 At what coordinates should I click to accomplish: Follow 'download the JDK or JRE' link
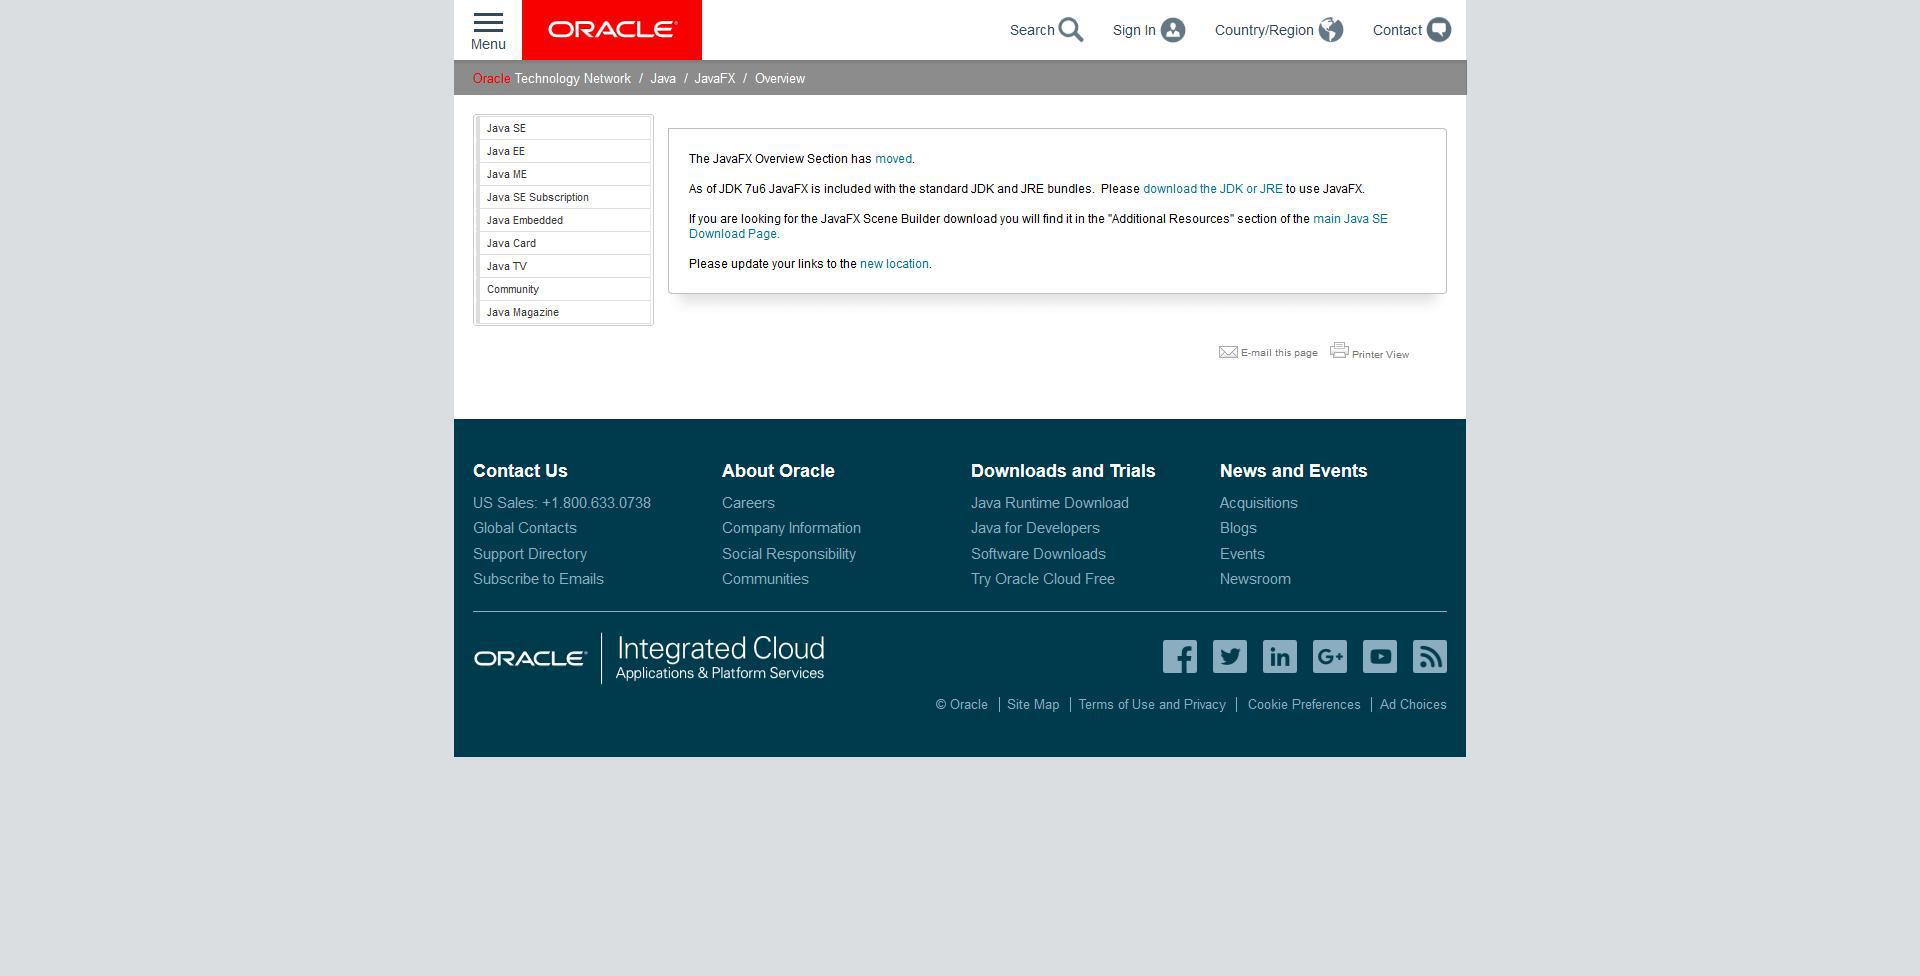point(1212,189)
